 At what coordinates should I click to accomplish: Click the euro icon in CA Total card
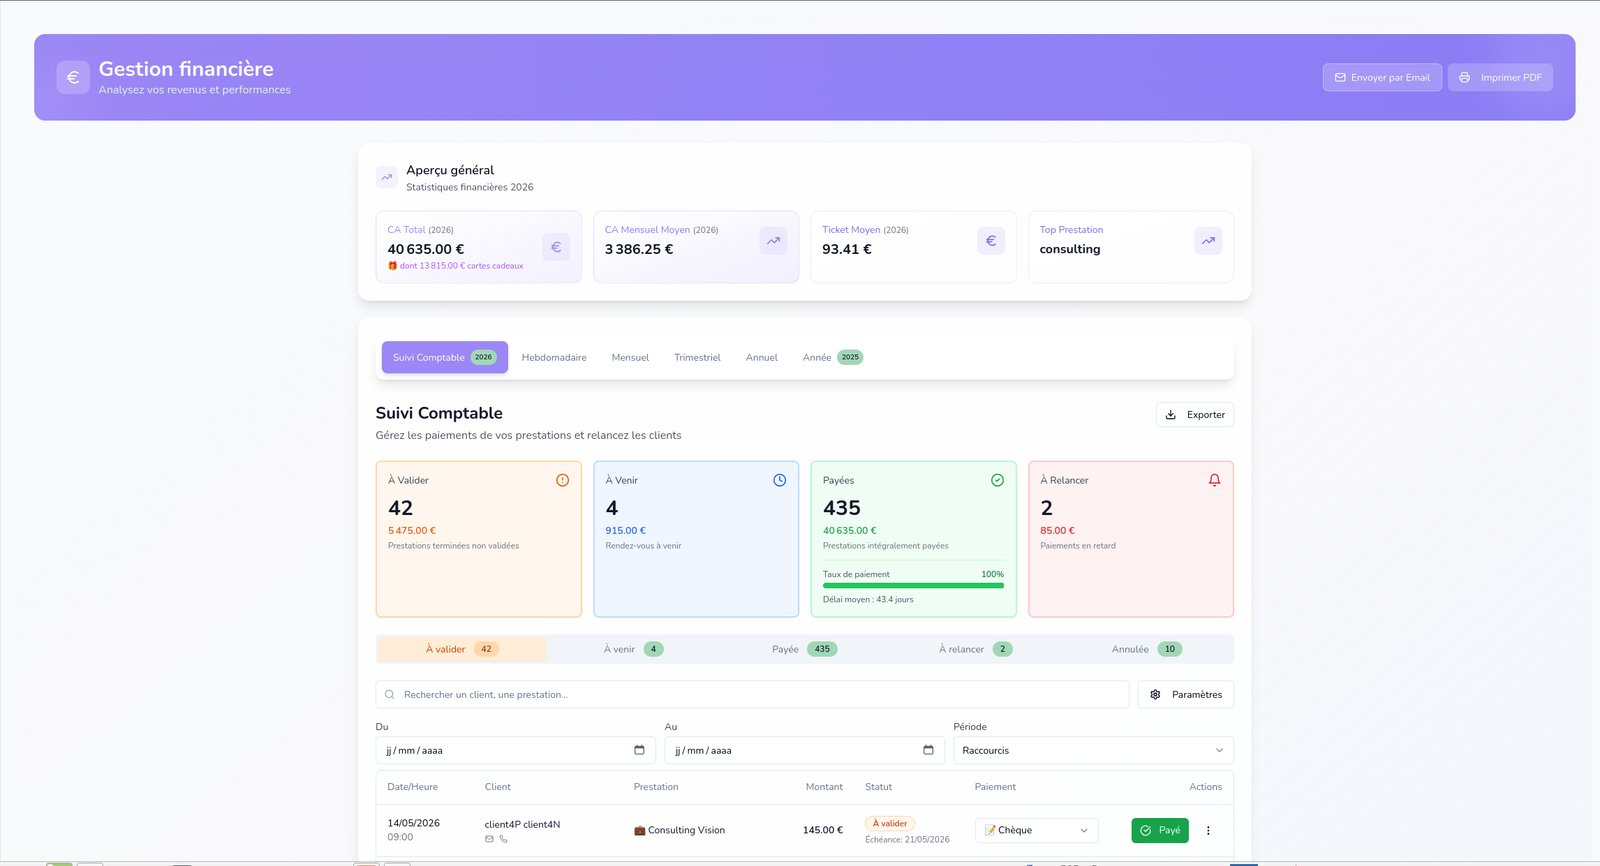tap(556, 247)
